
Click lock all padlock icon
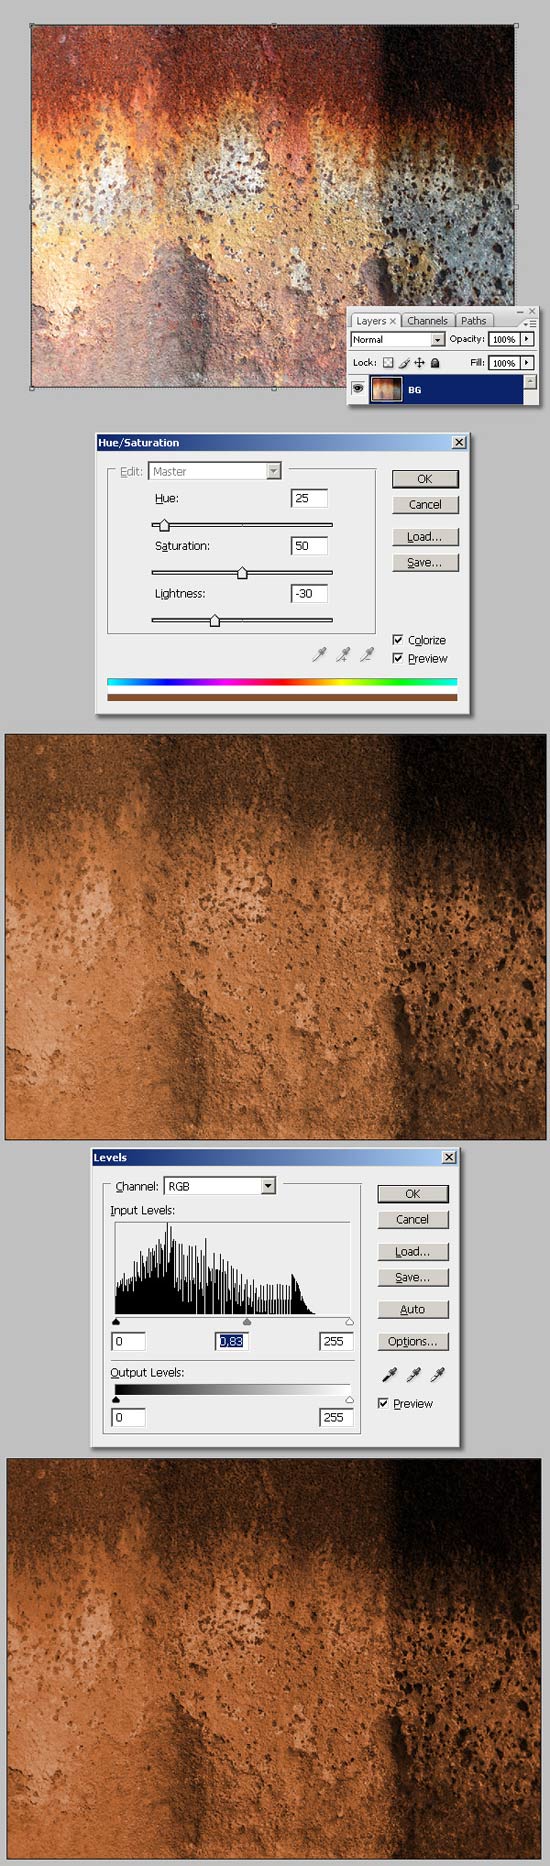pyautogui.click(x=435, y=363)
